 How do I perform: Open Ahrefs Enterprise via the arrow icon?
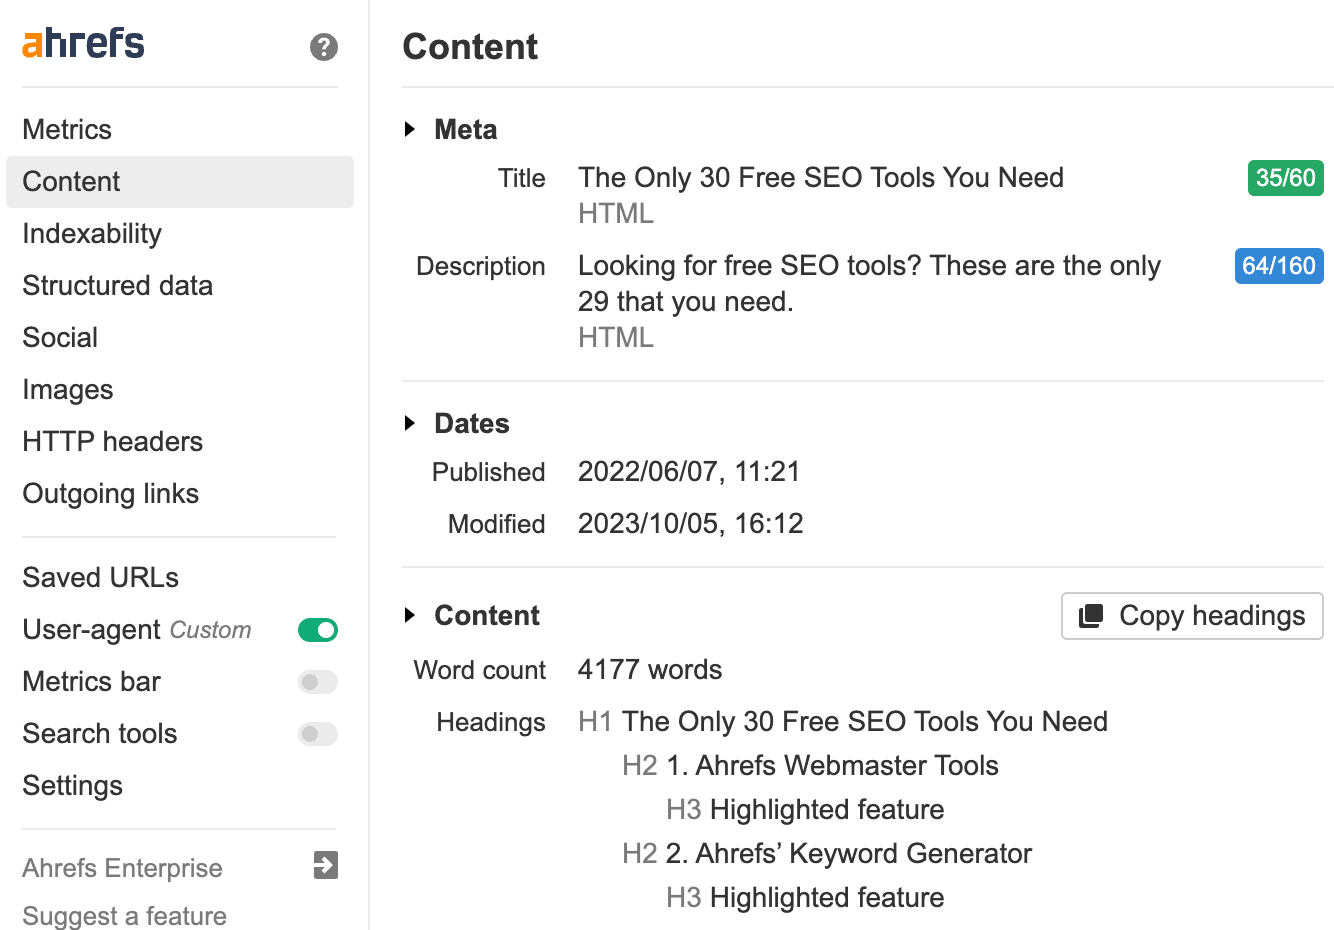(x=325, y=867)
